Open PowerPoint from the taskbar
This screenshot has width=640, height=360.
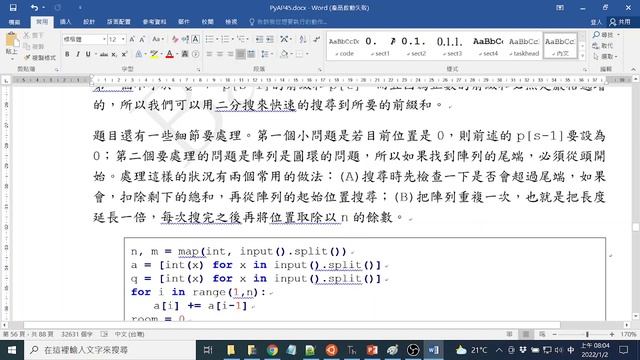[x=372, y=350]
